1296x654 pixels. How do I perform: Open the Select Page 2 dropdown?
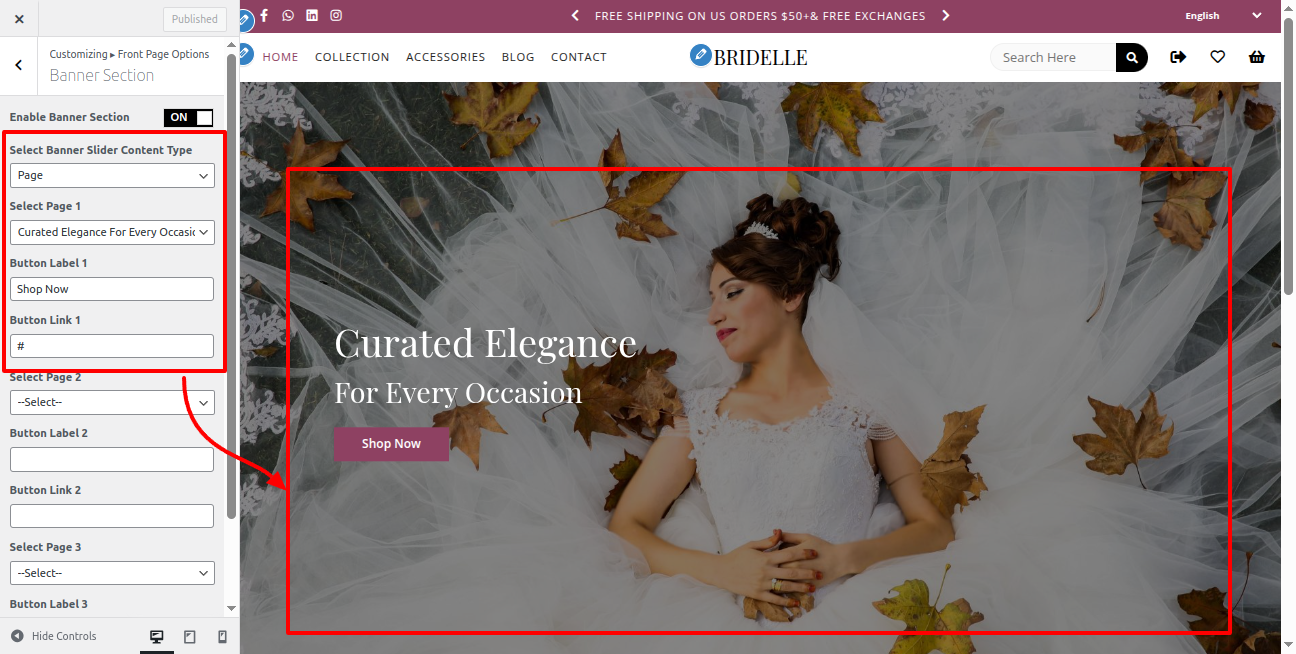[x=112, y=402]
